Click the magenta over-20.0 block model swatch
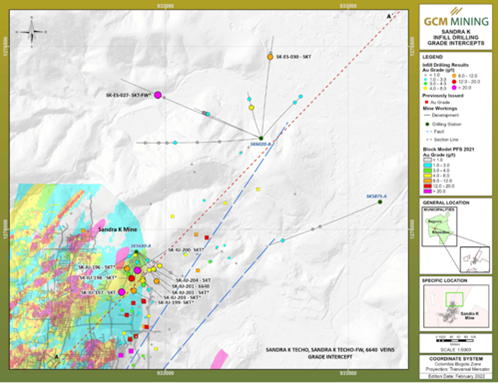The height and width of the screenshot is (384, 498). 427,191
